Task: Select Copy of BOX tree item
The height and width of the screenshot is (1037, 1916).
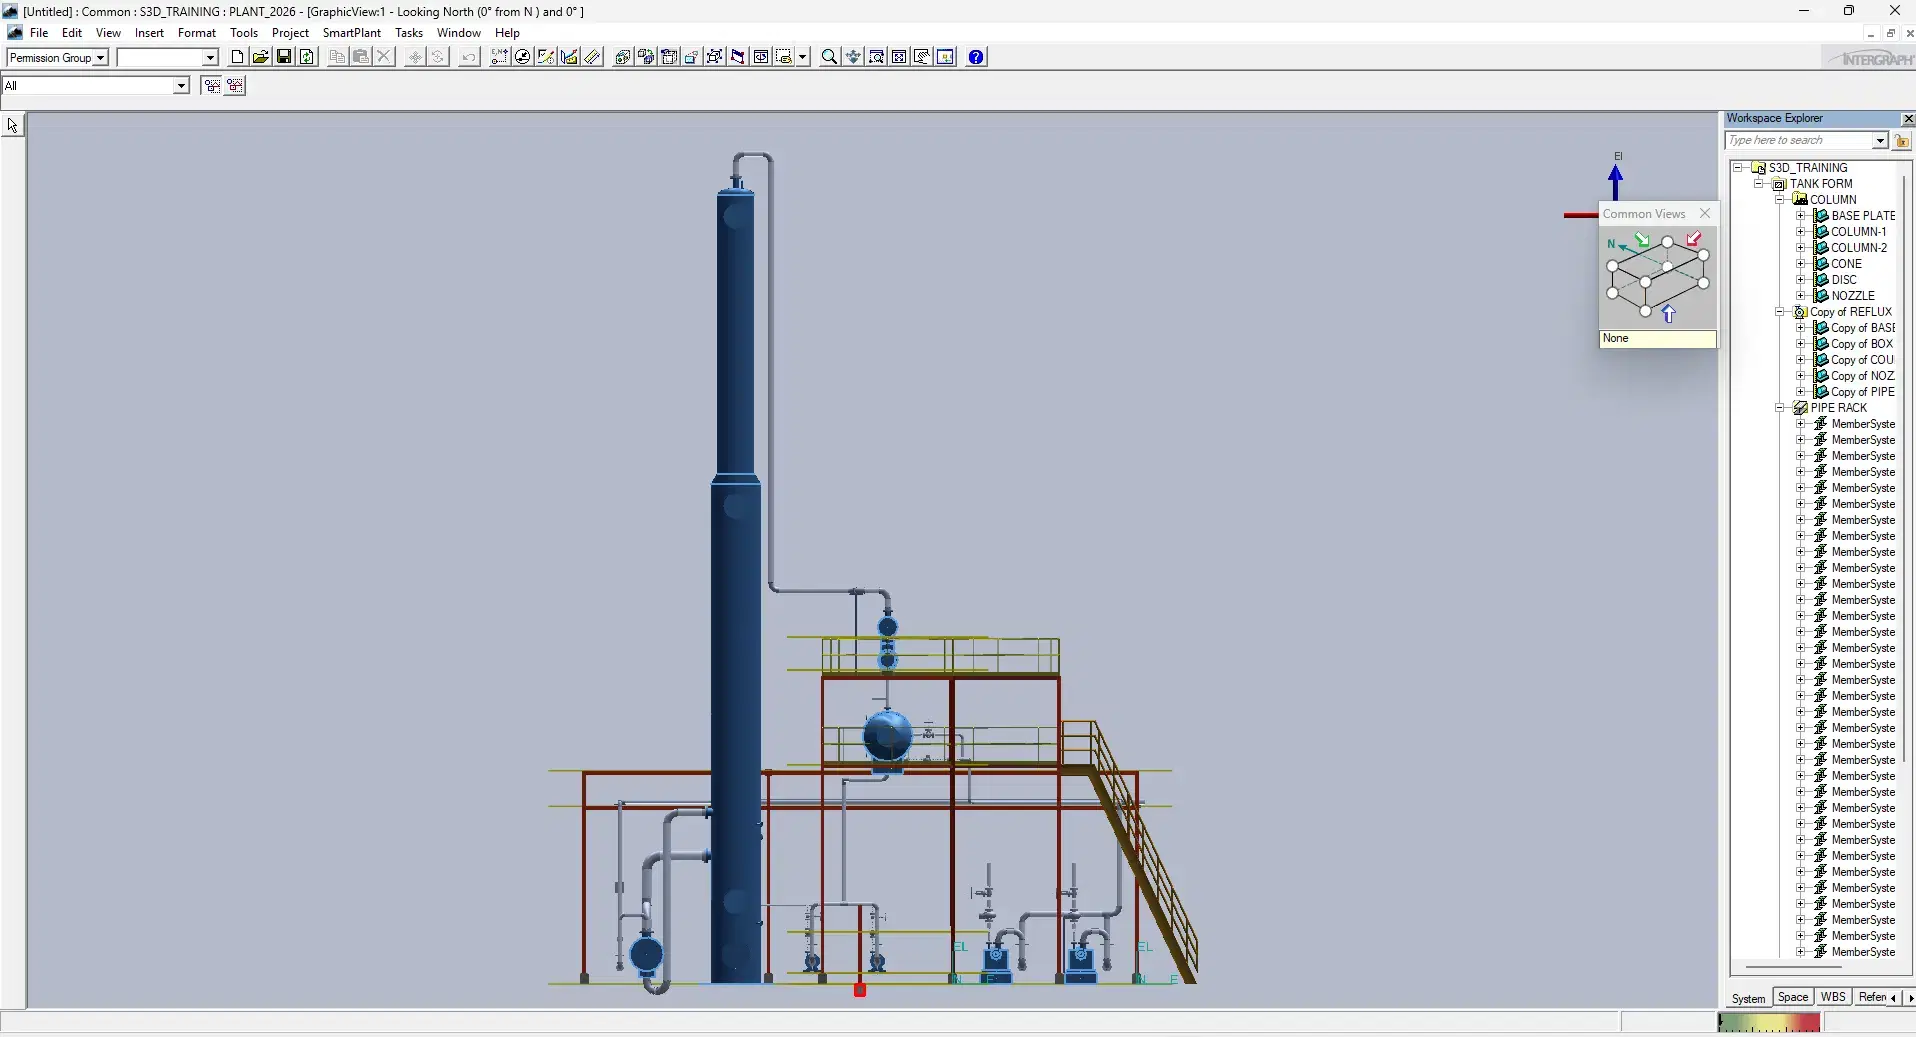Action: (1862, 344)
